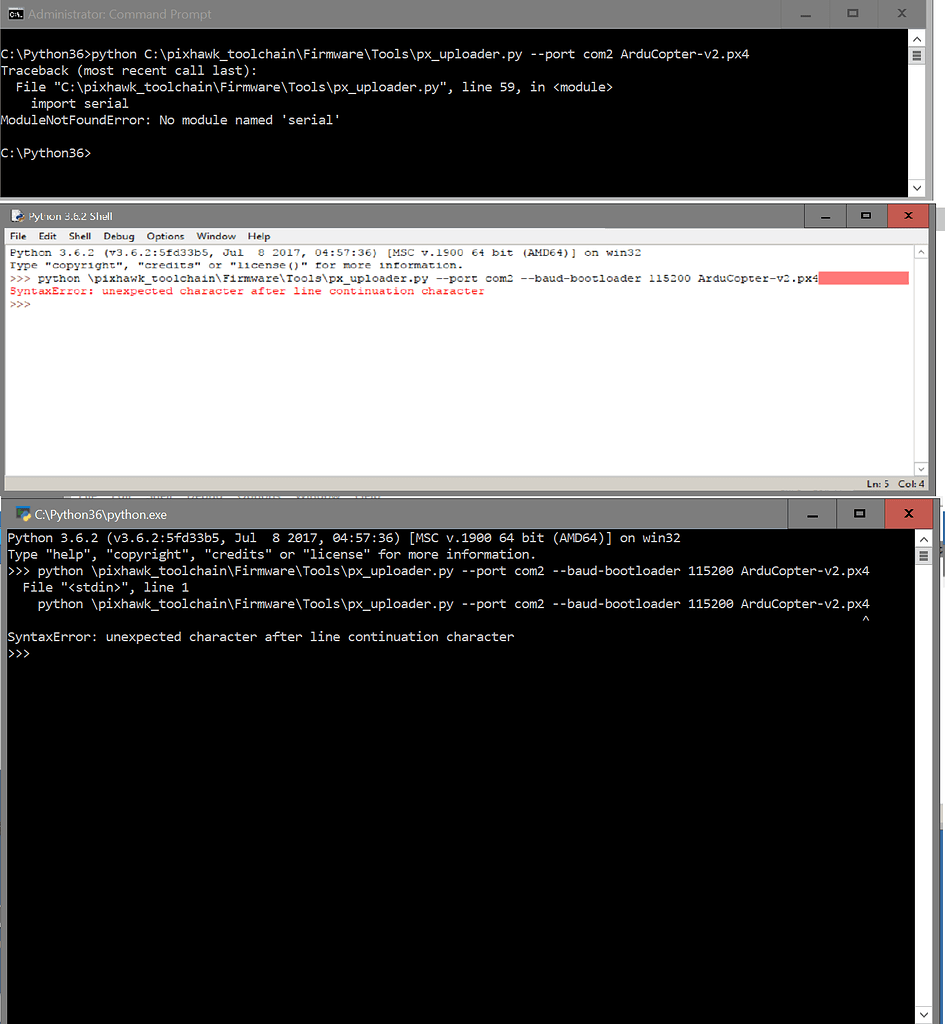This screenshot has height=1024, width=945.
Task: Click the Edit menu in the IDLE shell
Action: tap(46, 236)
